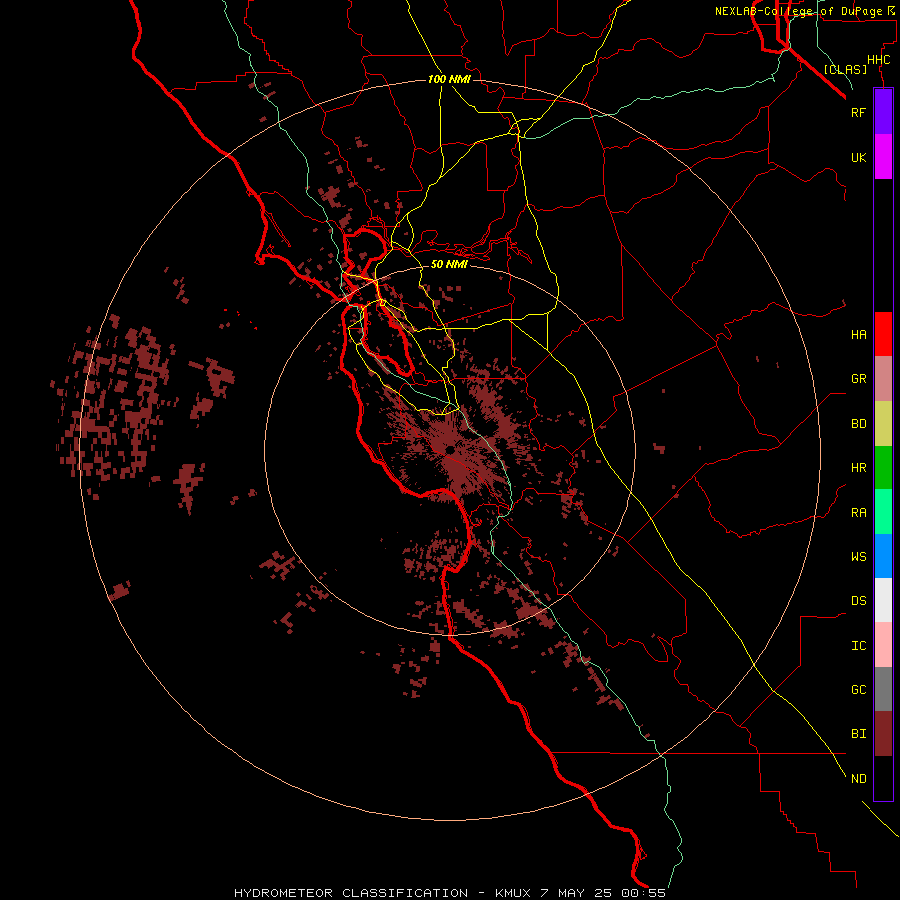The height and width of the screenshot is (900, 900).
Task: Click the 50 NMI range ring label
Action: click(x=449, y=264)
